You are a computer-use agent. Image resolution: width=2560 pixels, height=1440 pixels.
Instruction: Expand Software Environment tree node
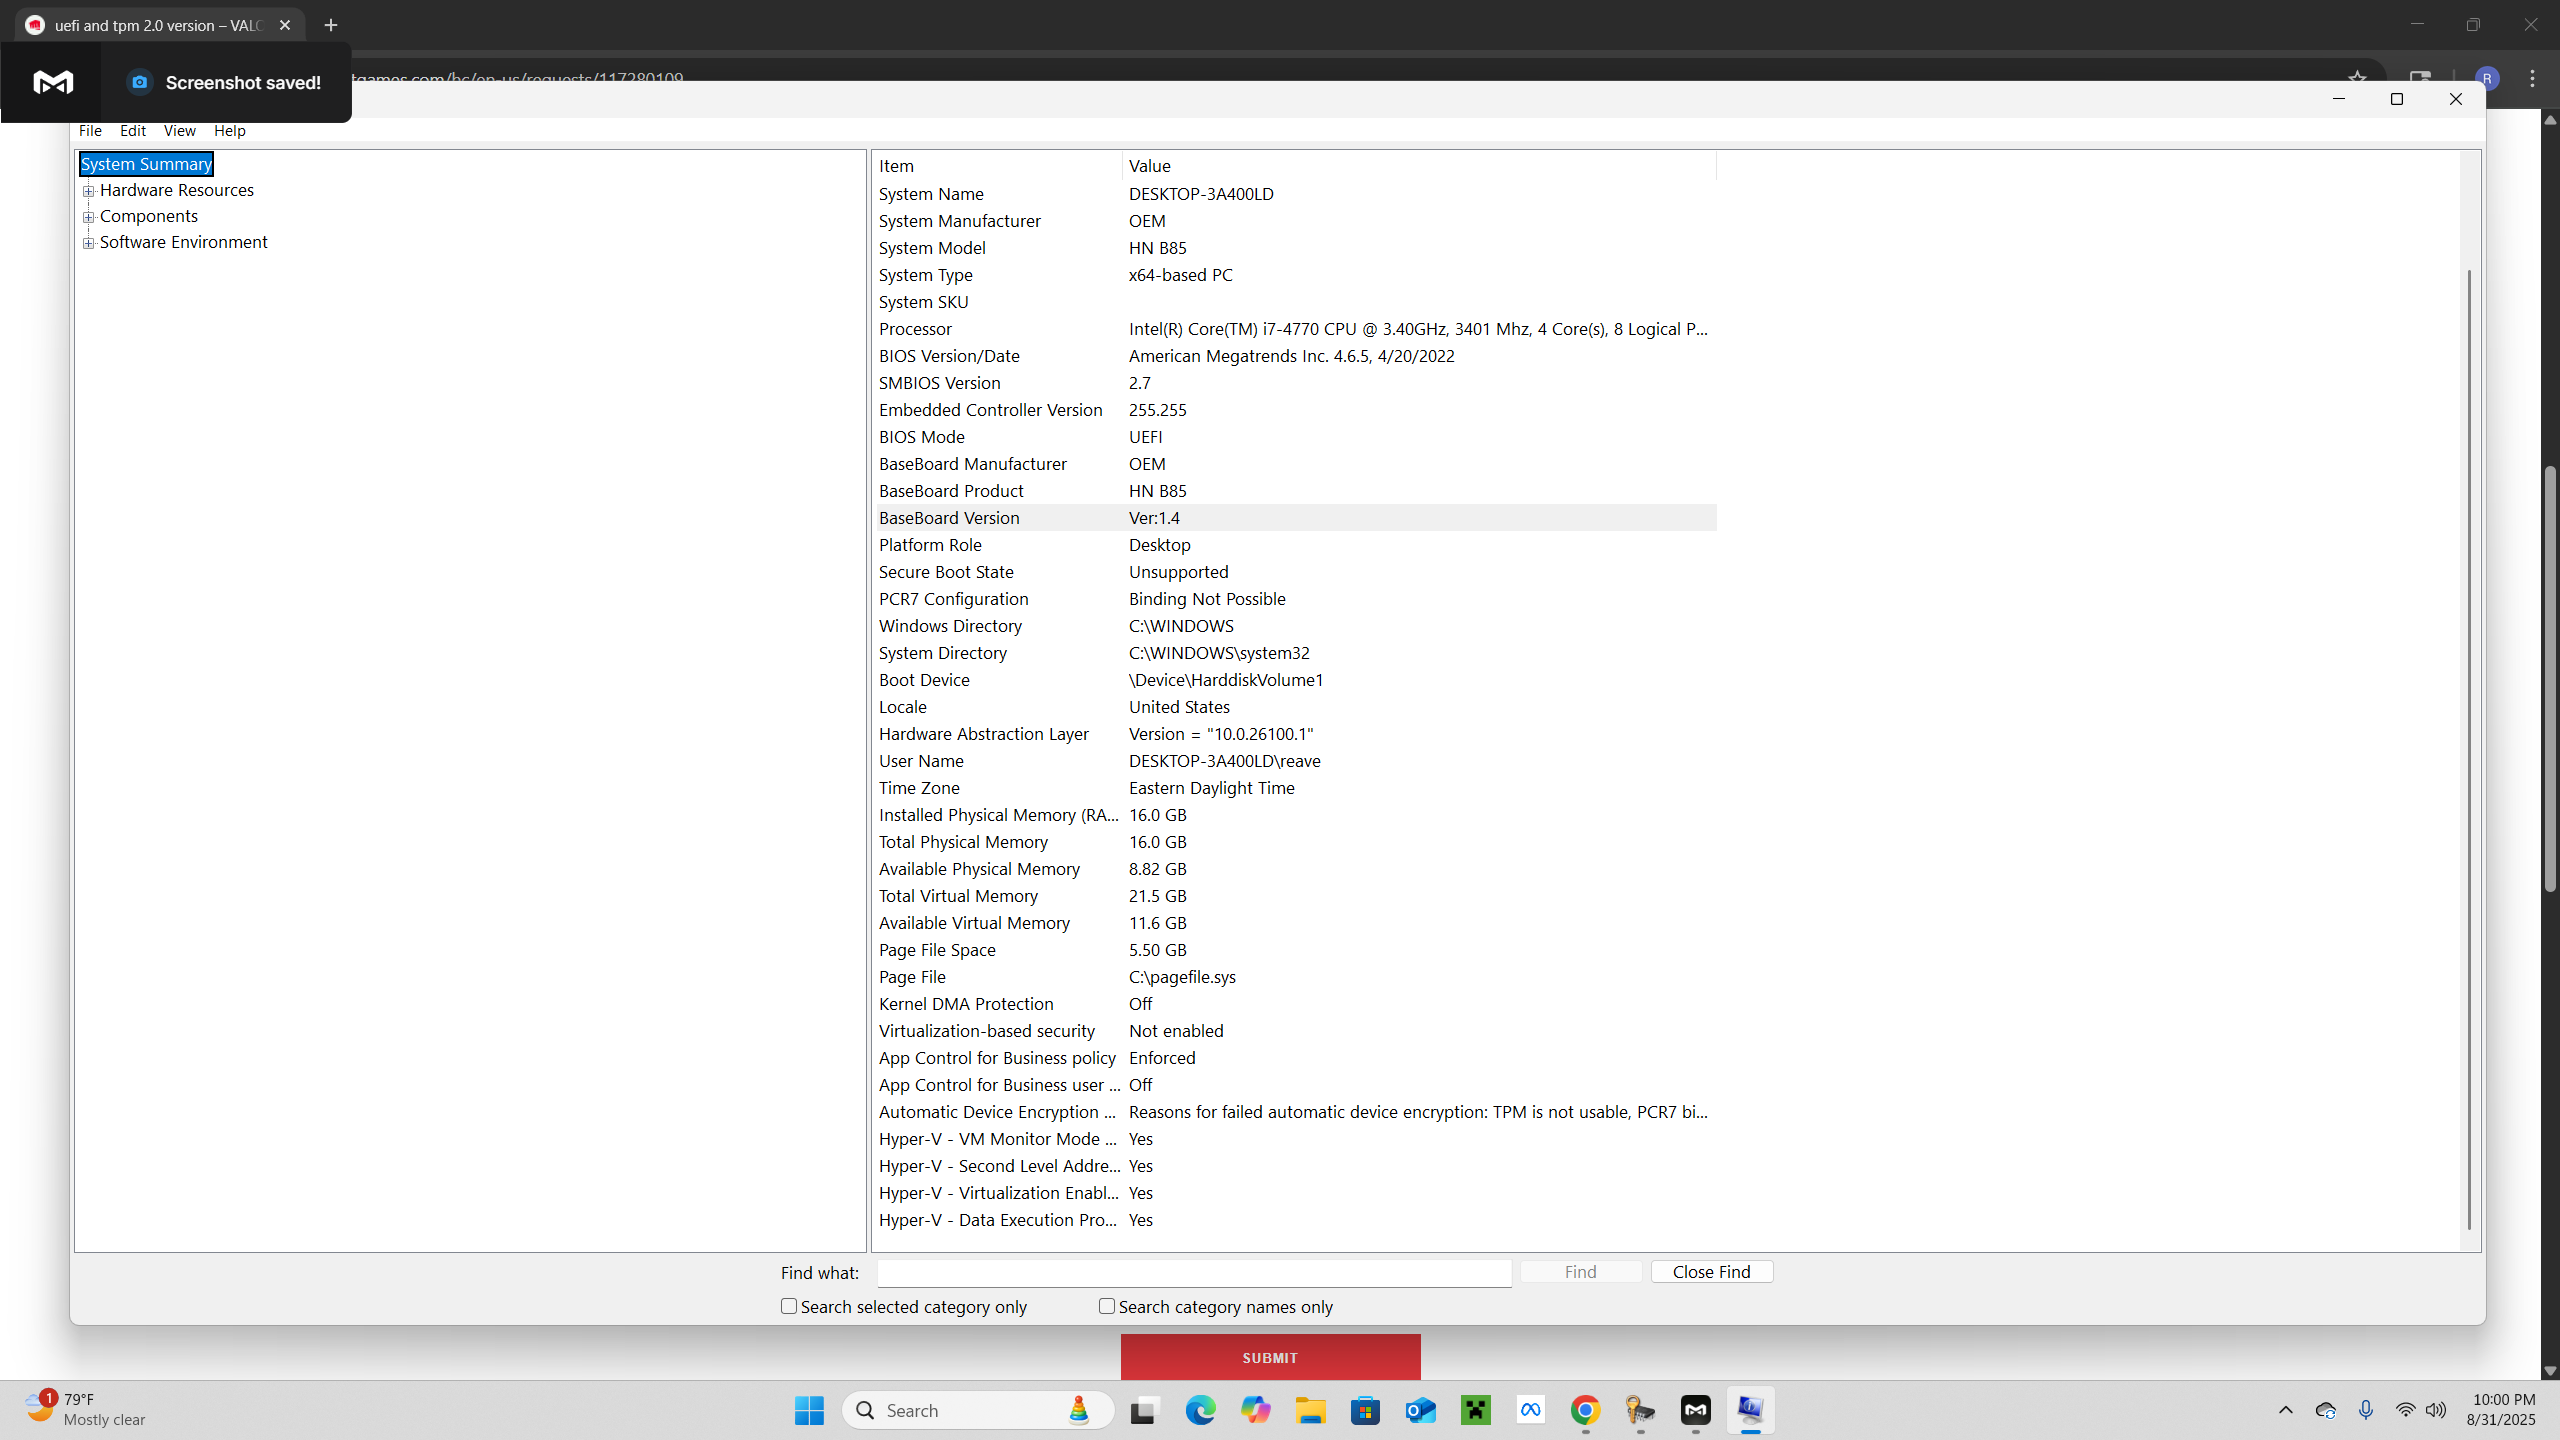(89, 243)
